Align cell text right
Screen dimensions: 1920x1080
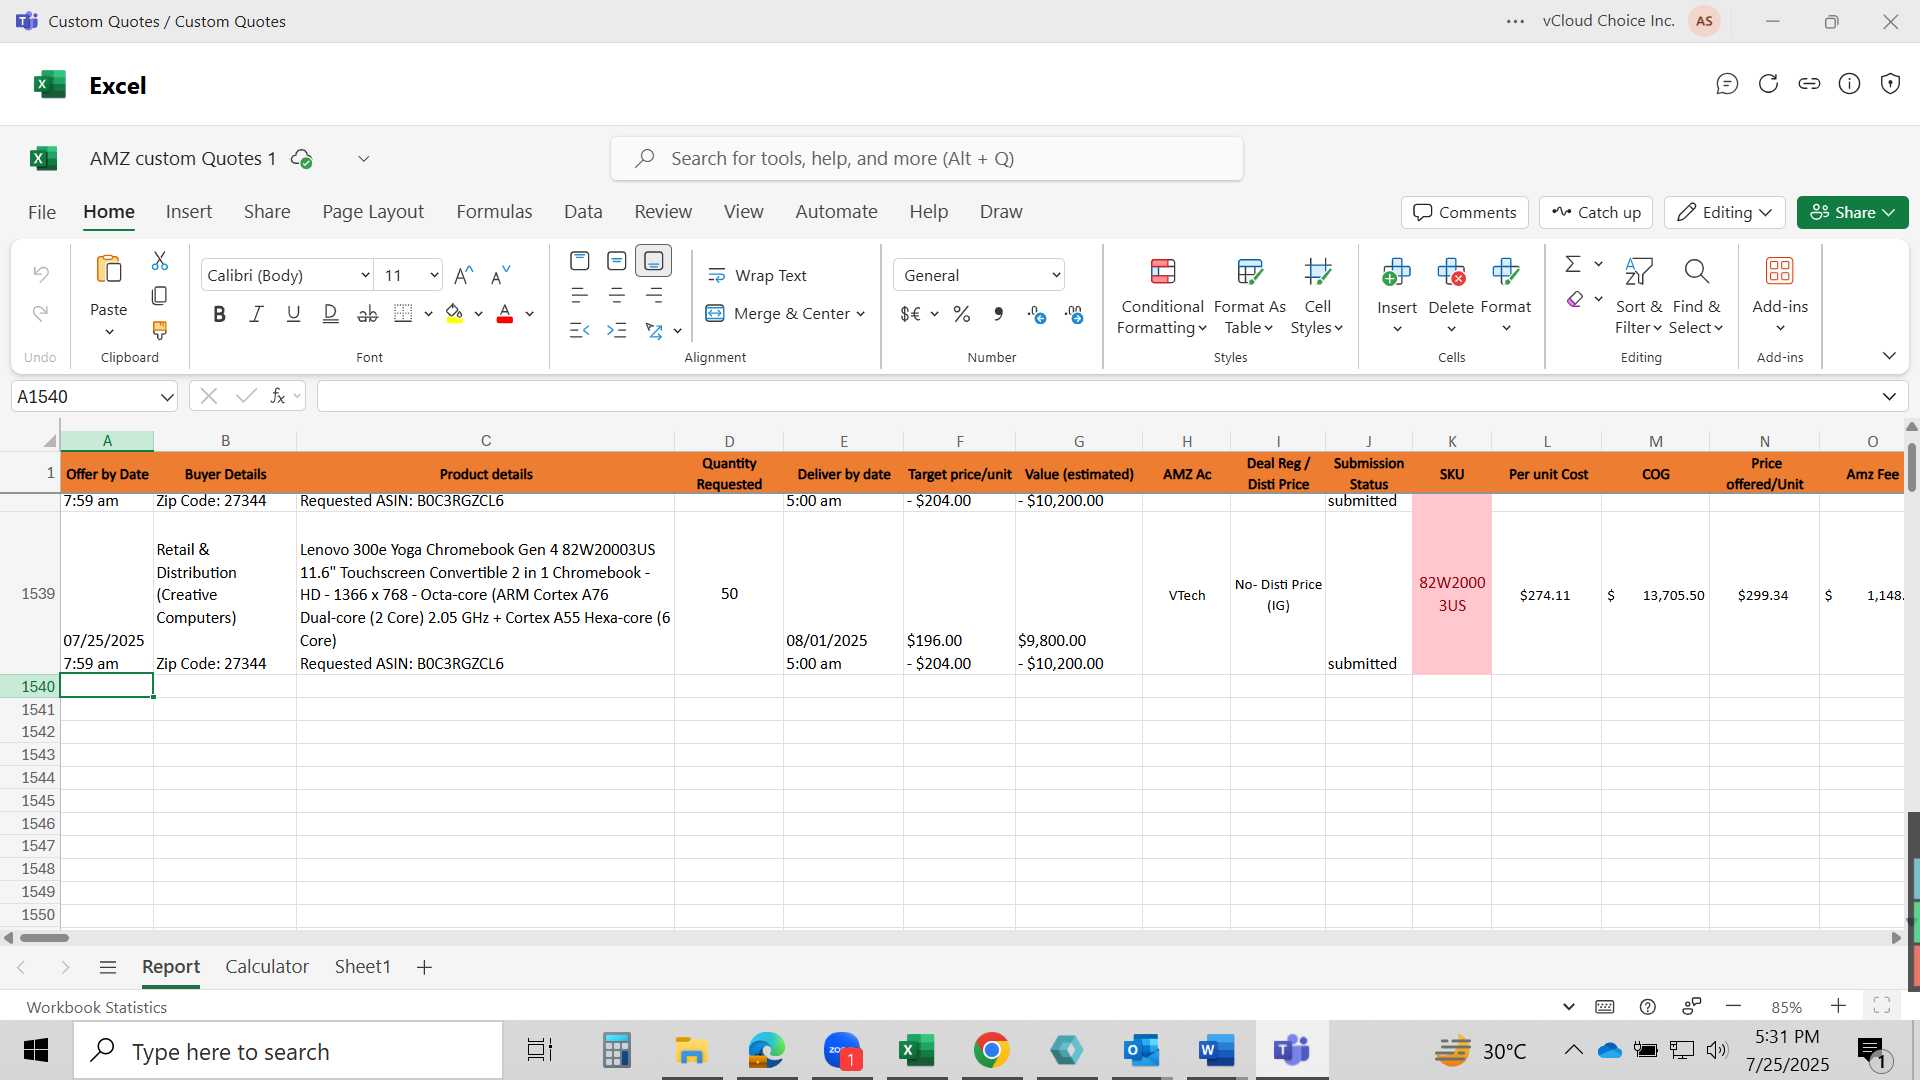point(654,295)
